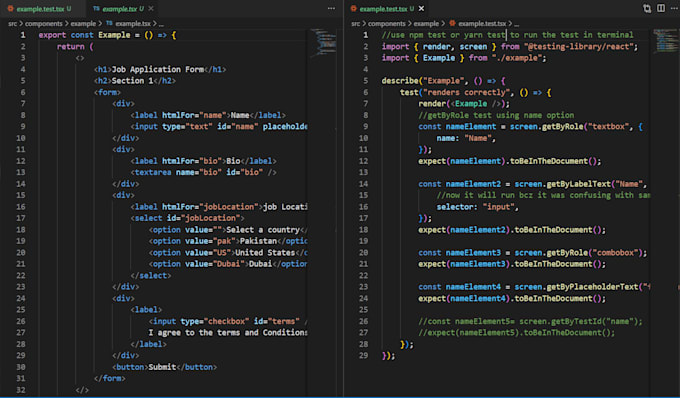Click the 'now it will run bcz' comment
Image resolution: width=680 pixels, height=398 pixels.
pyautogui.click(x=543, y=196)
